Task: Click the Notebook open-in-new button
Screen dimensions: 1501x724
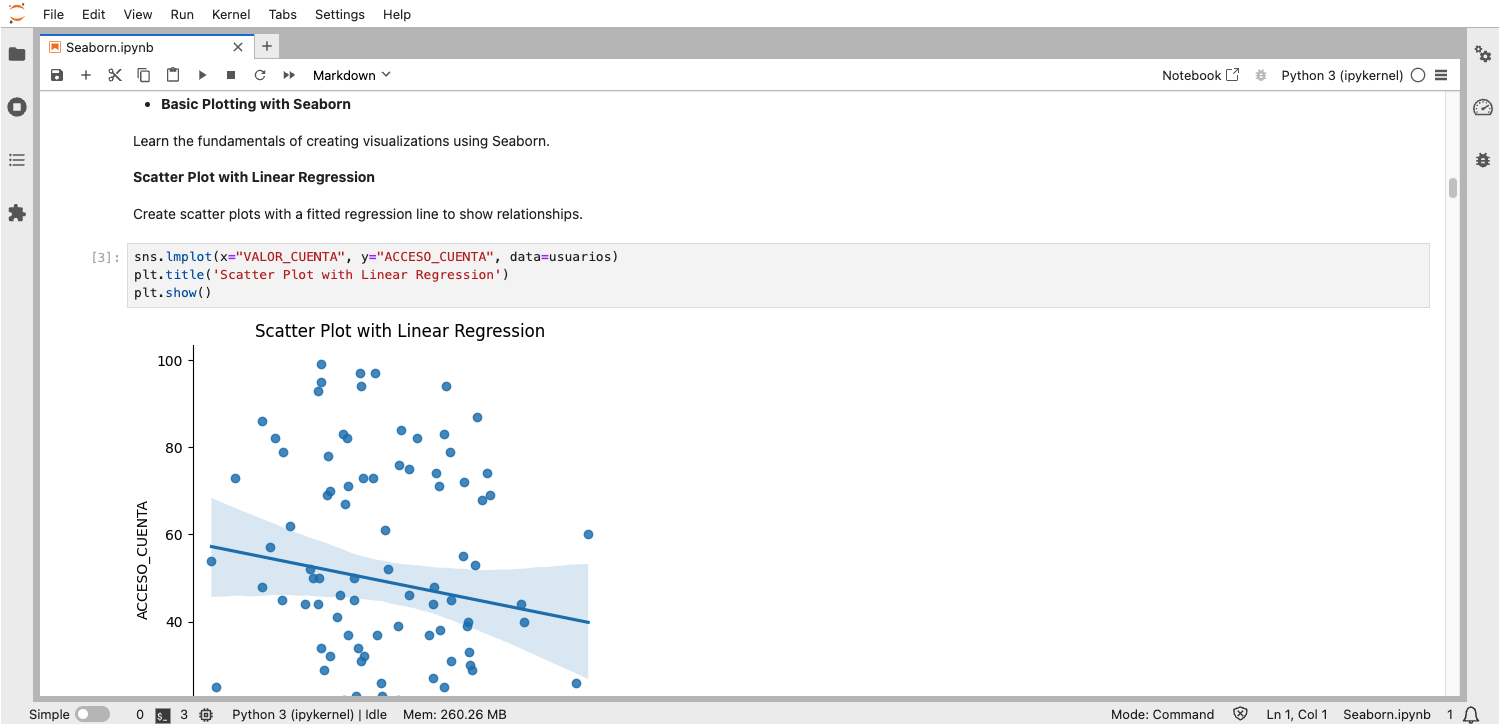Action: coord(1200,75)
